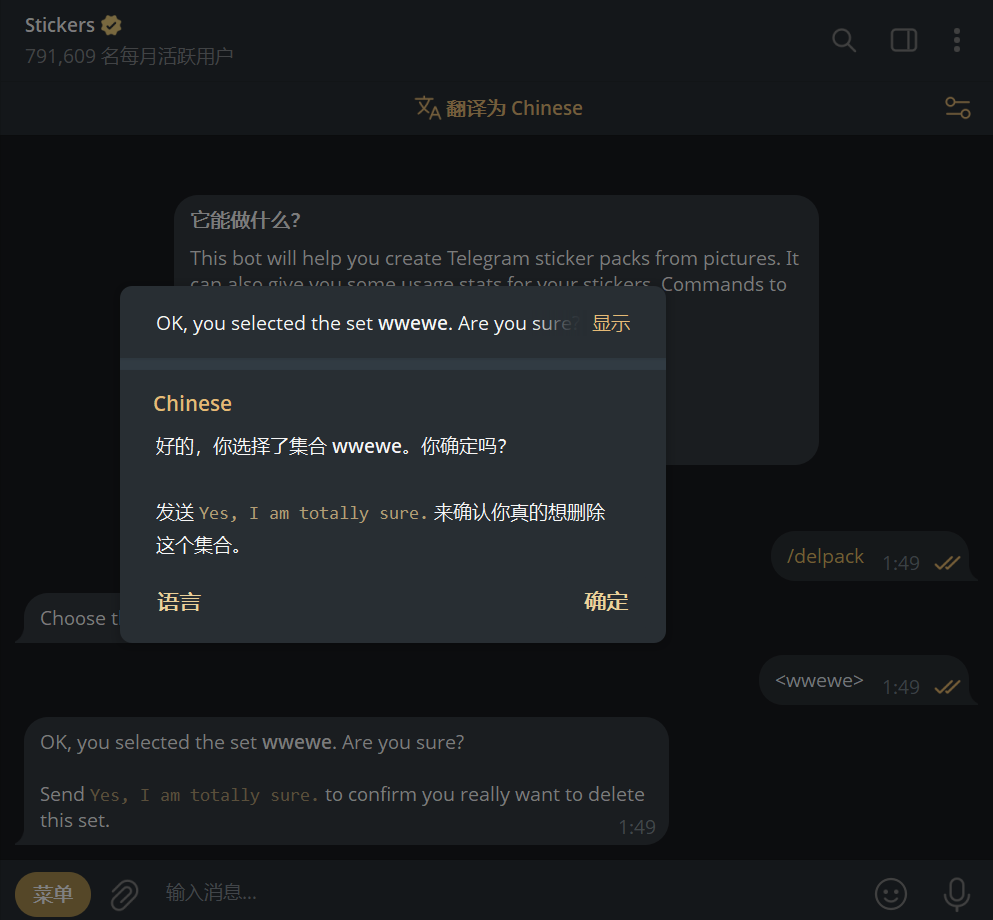993x920 pixels.
Task: Click the Chinese language heading in dialog
Action: pyautogui.click(x=193, y=403)
